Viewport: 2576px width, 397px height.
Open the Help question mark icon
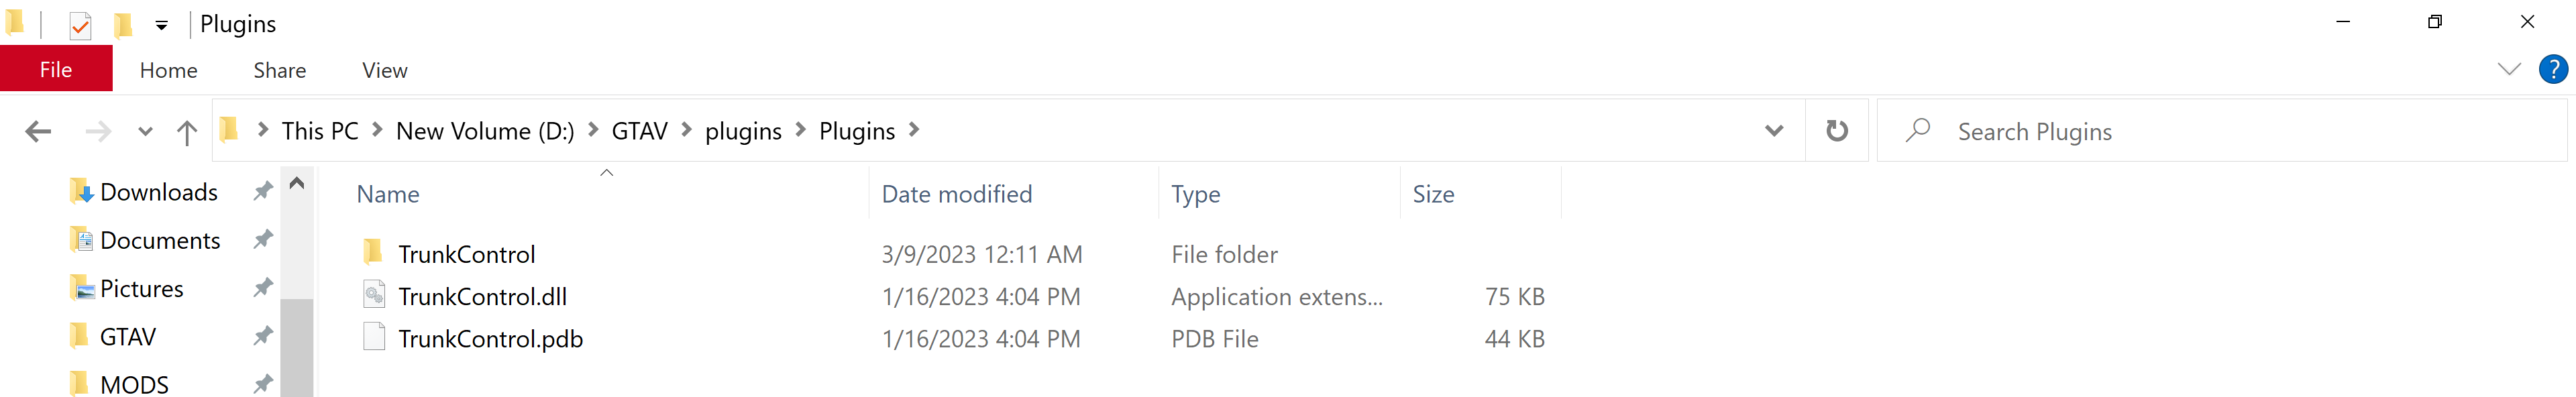(x=2552, y=70)
